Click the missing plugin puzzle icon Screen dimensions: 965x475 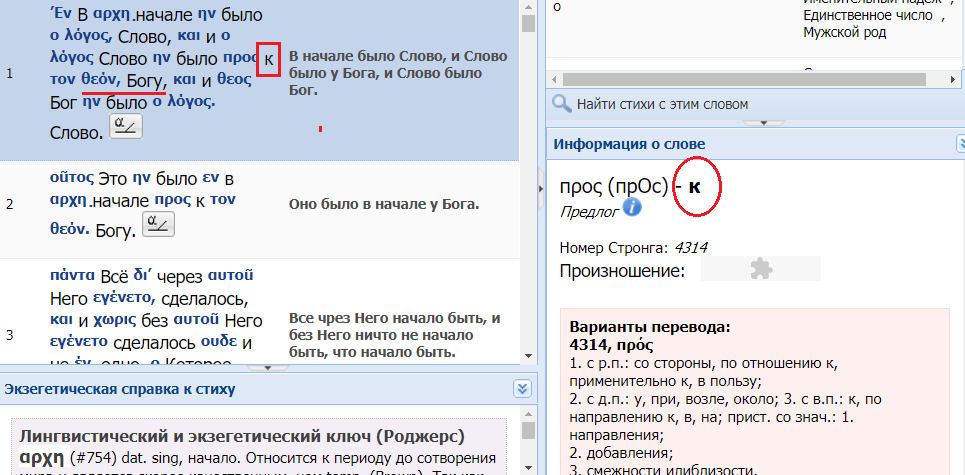(x=760, y=268)
